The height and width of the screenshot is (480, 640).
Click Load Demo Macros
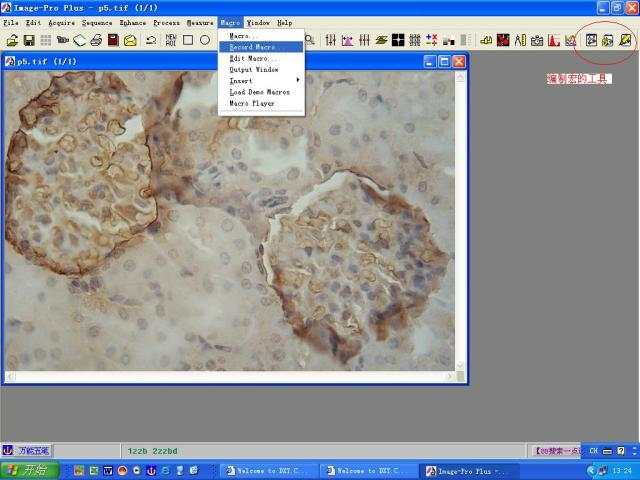259,91
